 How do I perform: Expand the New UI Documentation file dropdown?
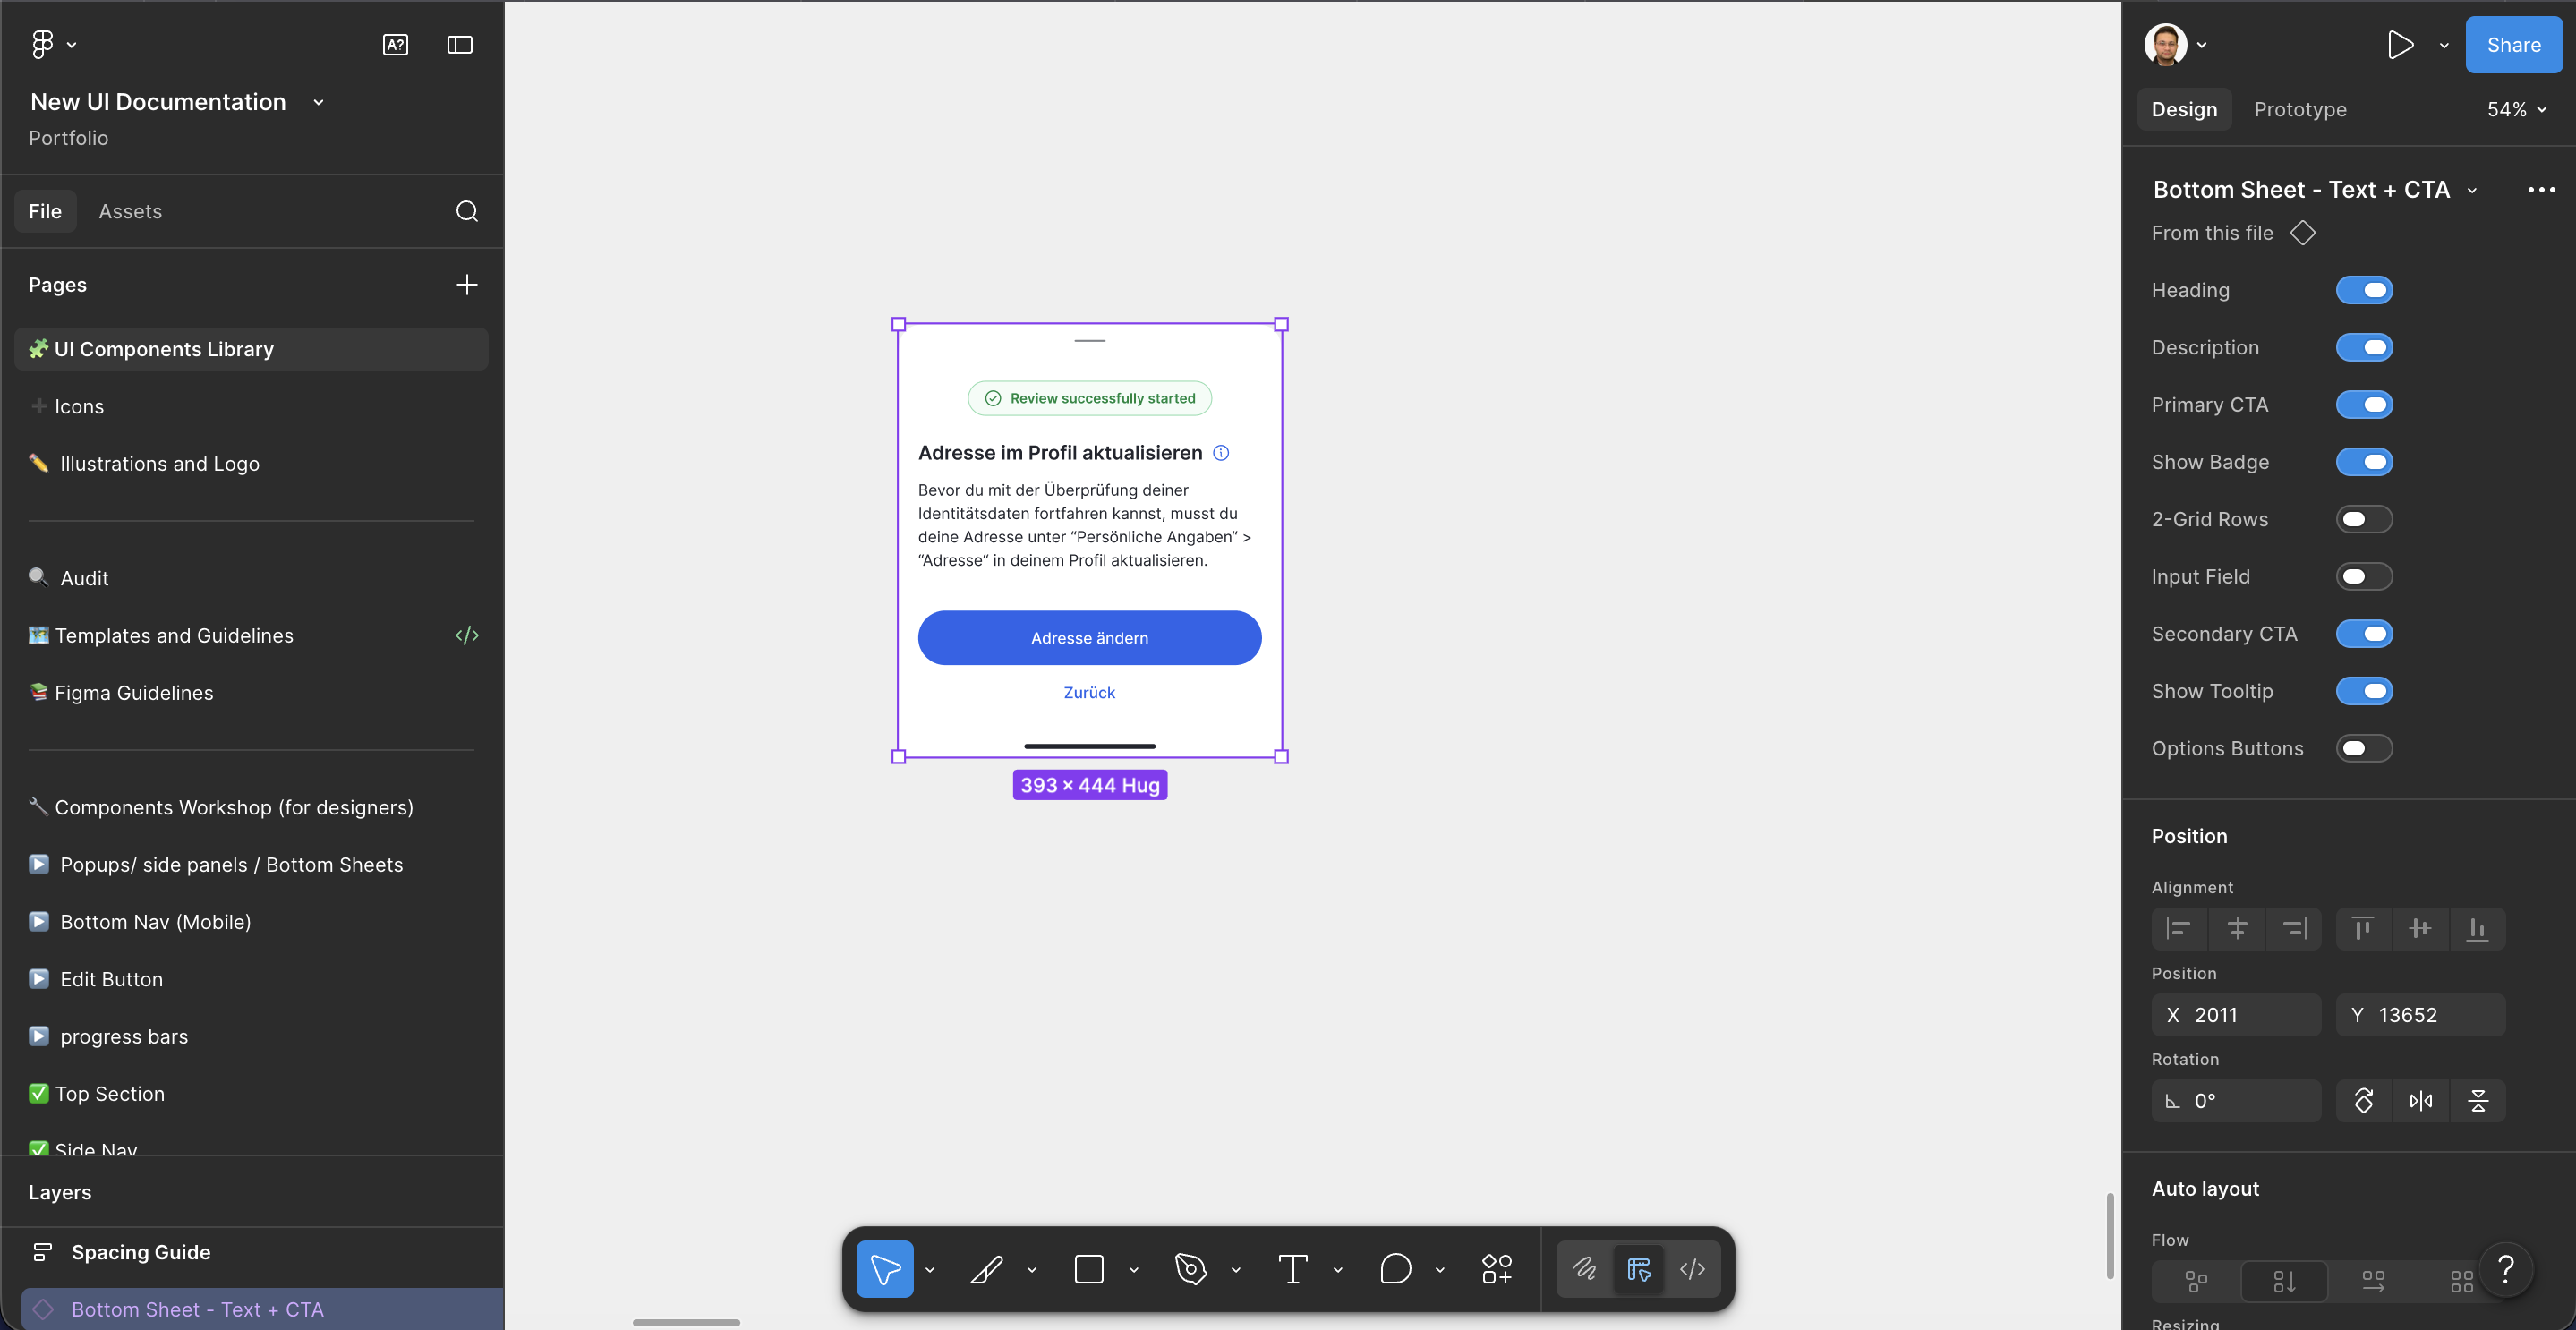[318, 102]
